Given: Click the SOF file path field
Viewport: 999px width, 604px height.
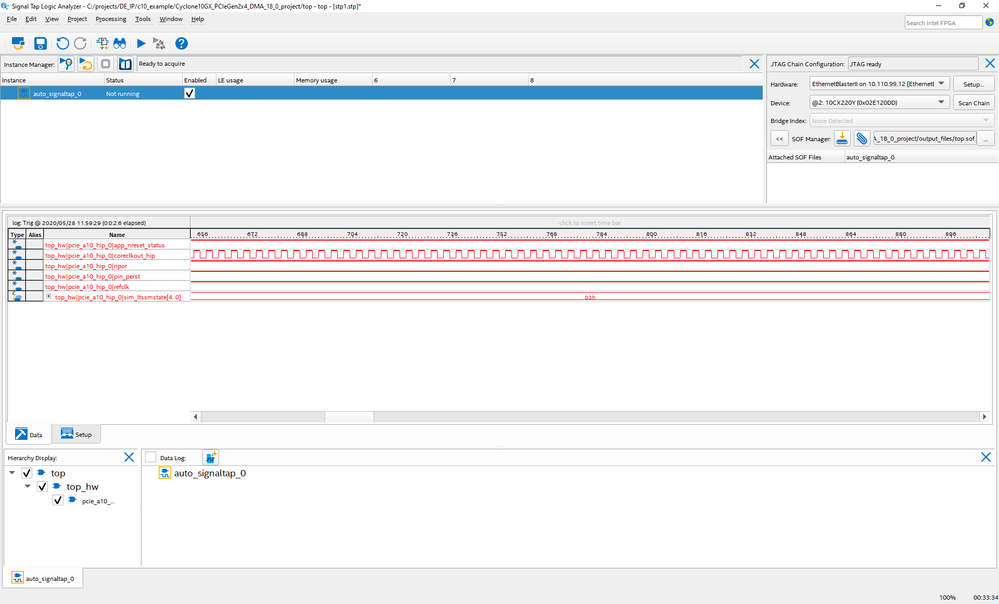Looking at the screenshot, I should pos(924,138).
